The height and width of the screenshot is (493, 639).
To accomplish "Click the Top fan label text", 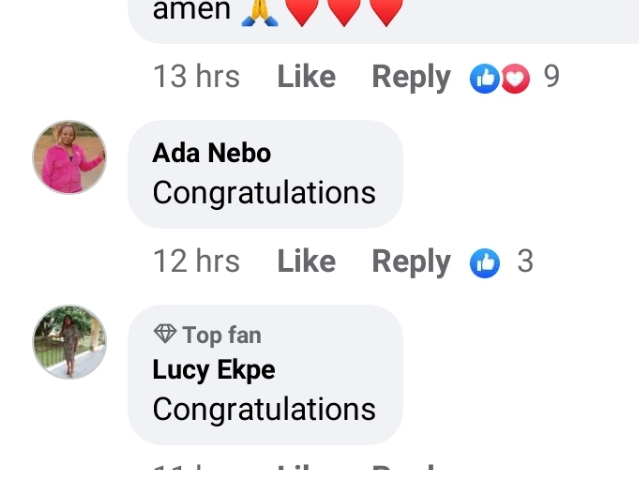I will point(221,334).
